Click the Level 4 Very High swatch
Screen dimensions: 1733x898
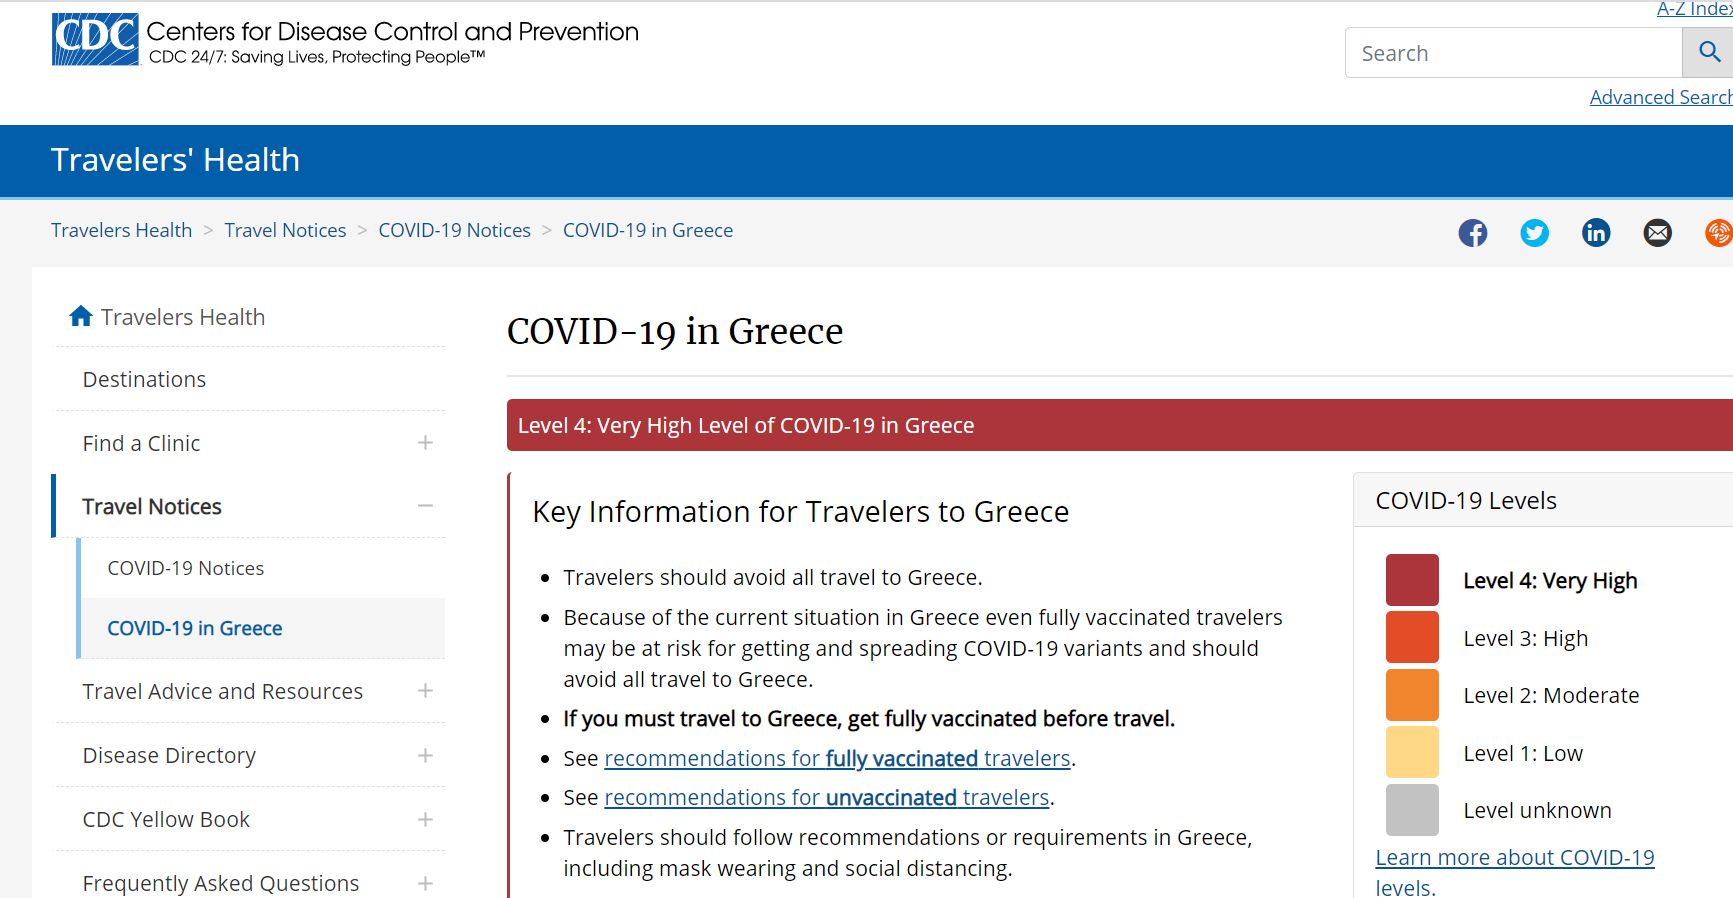pyautogui.click(x=1412, y=580)
